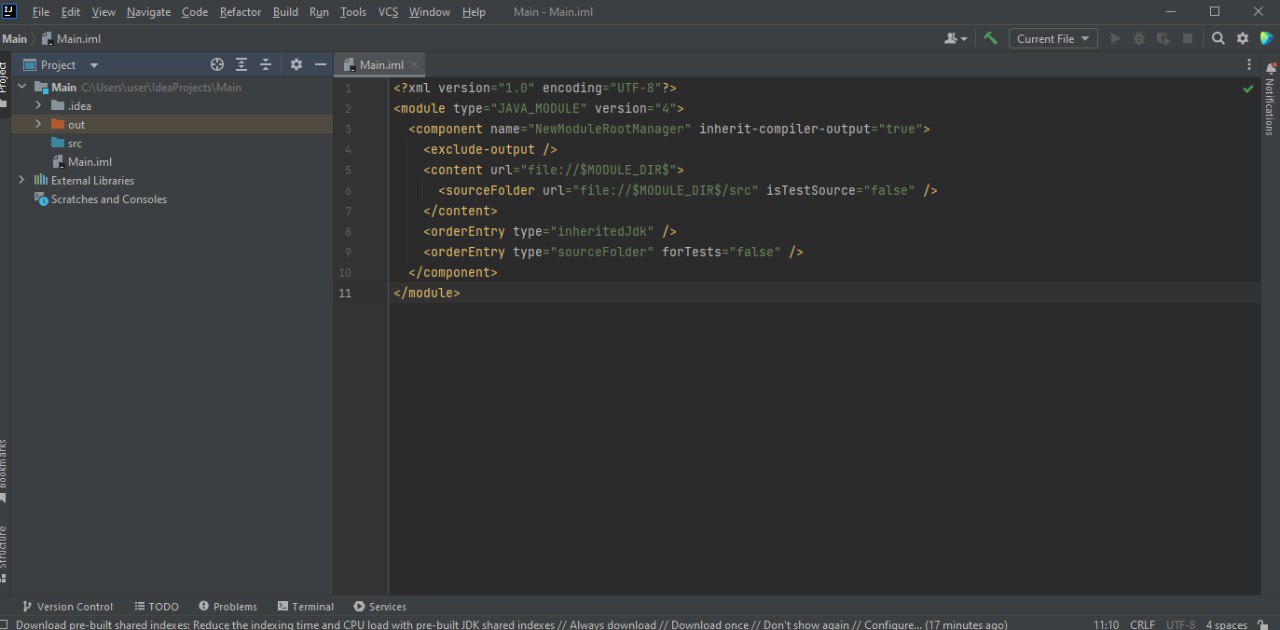Open the editor tabs kebab menu
The height and width of the screenshot is (630, 1280).
[1248, 64]
